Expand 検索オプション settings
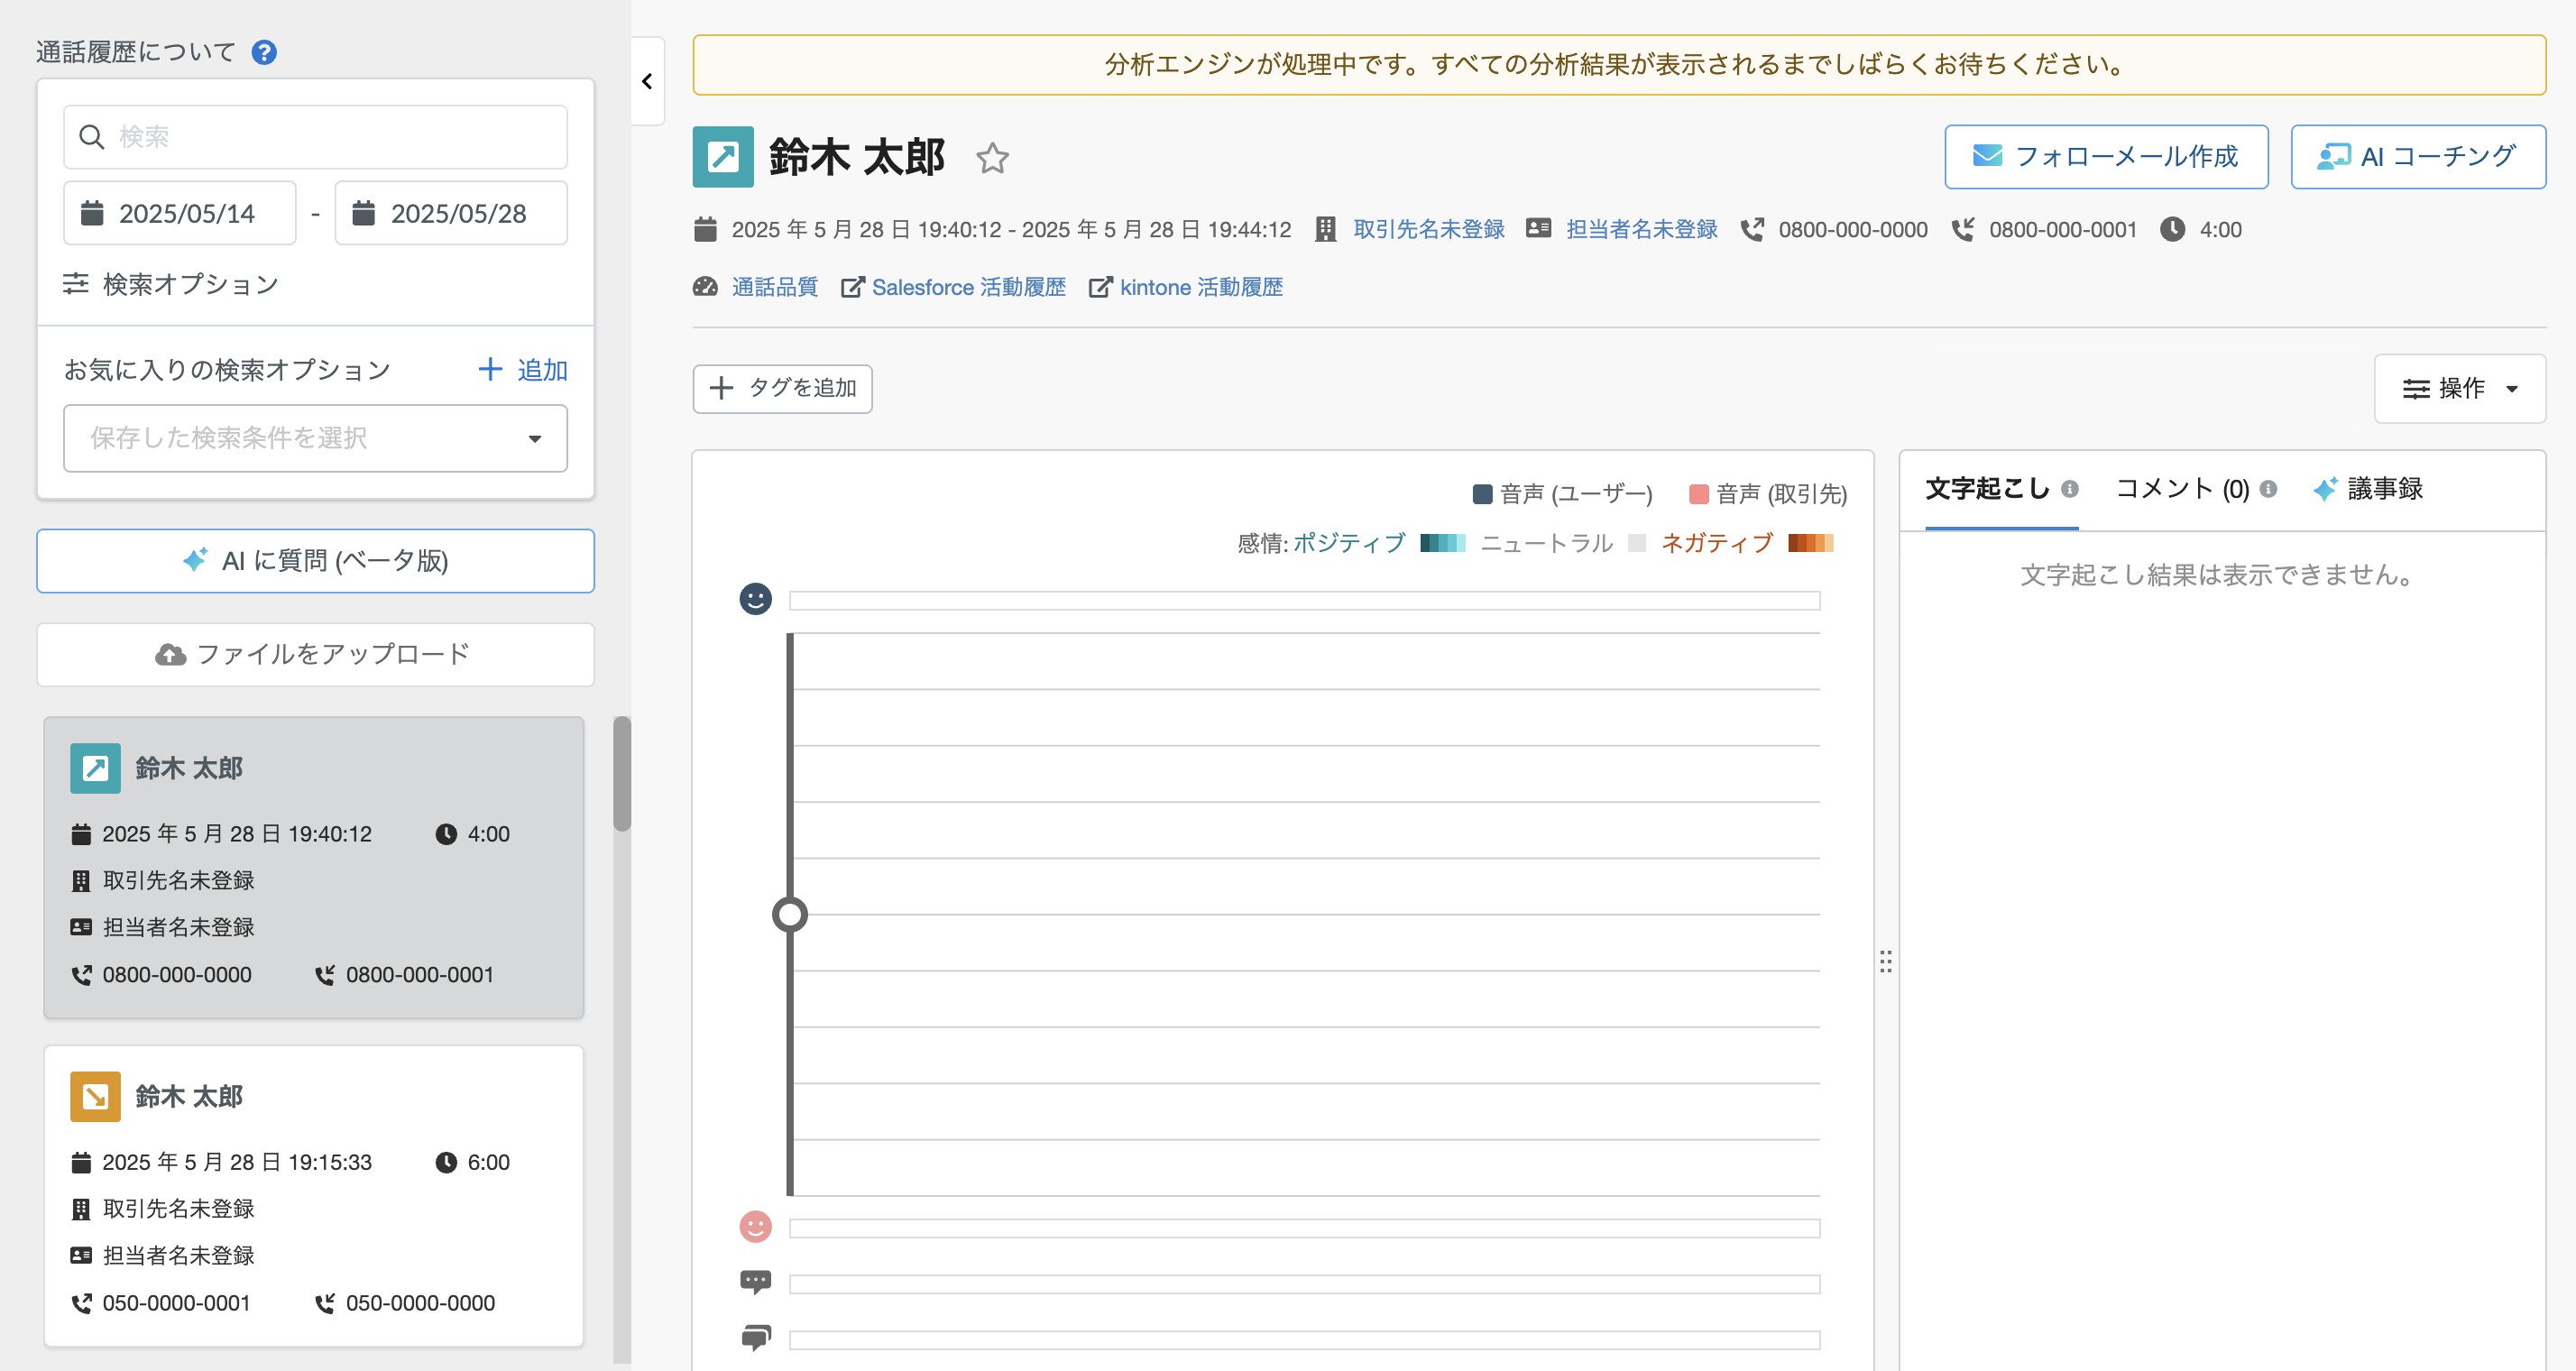 click(172, 284)
